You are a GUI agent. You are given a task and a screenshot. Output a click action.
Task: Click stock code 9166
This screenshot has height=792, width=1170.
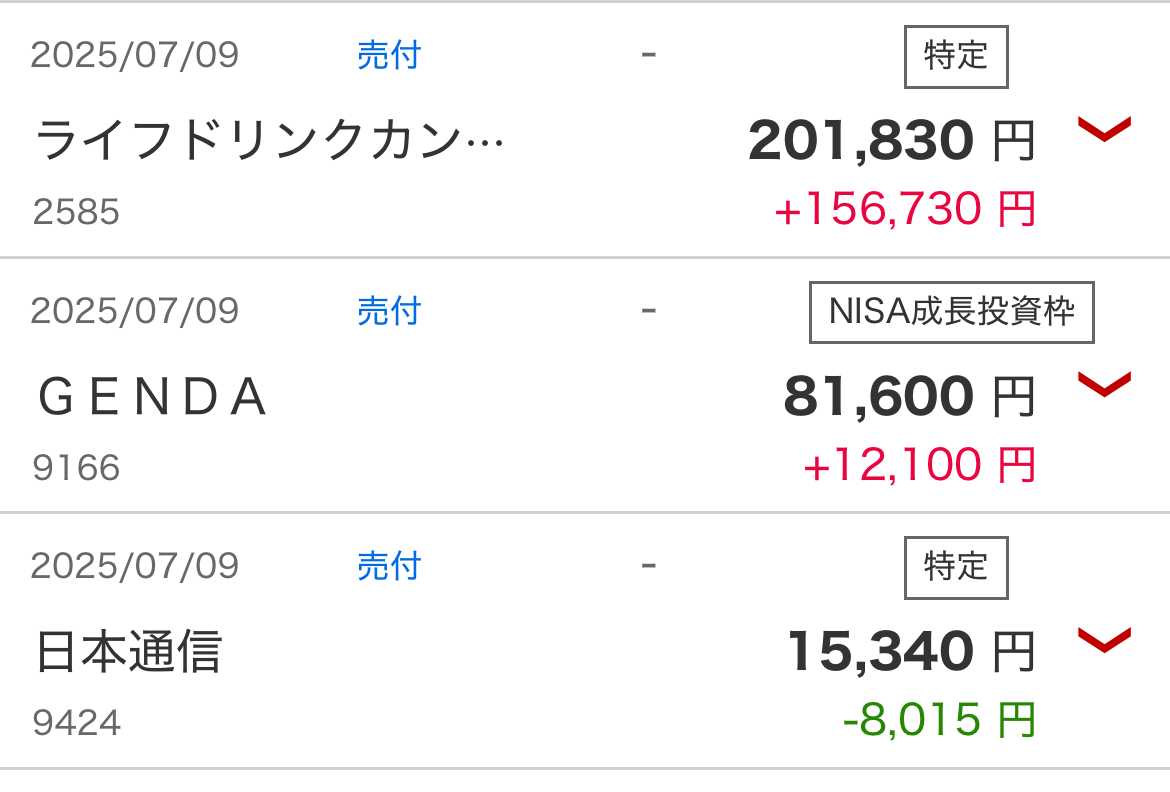[76, 468]
